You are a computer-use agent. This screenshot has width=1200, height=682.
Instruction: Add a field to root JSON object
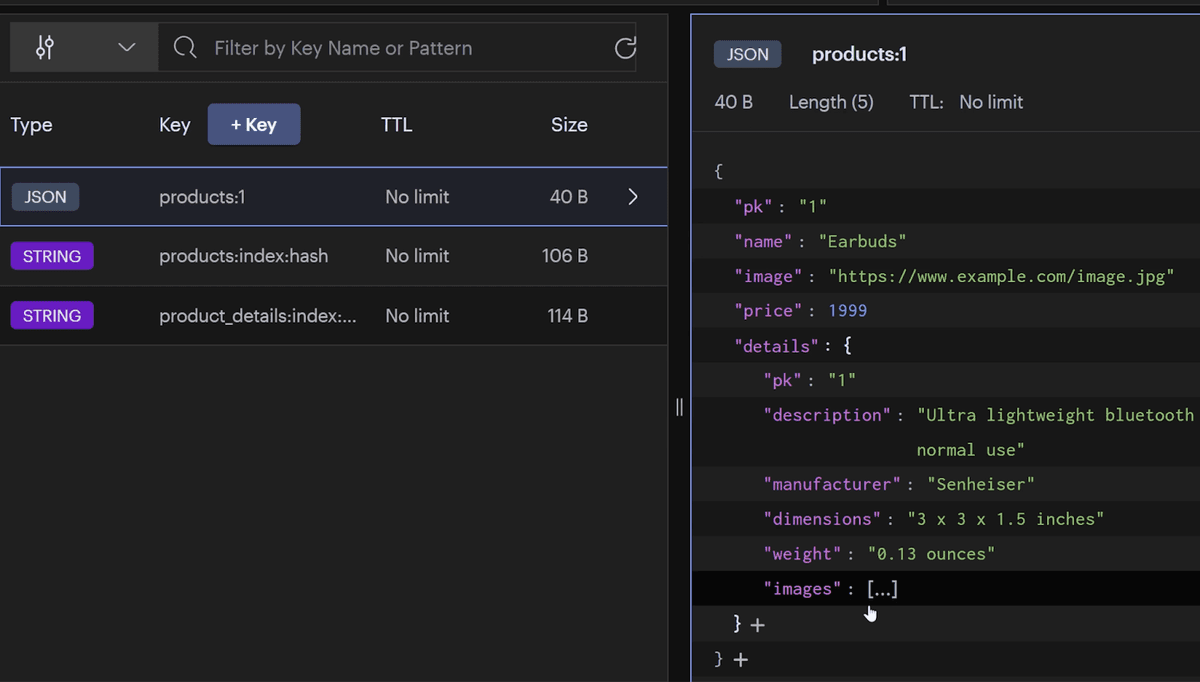pos(740,660)
